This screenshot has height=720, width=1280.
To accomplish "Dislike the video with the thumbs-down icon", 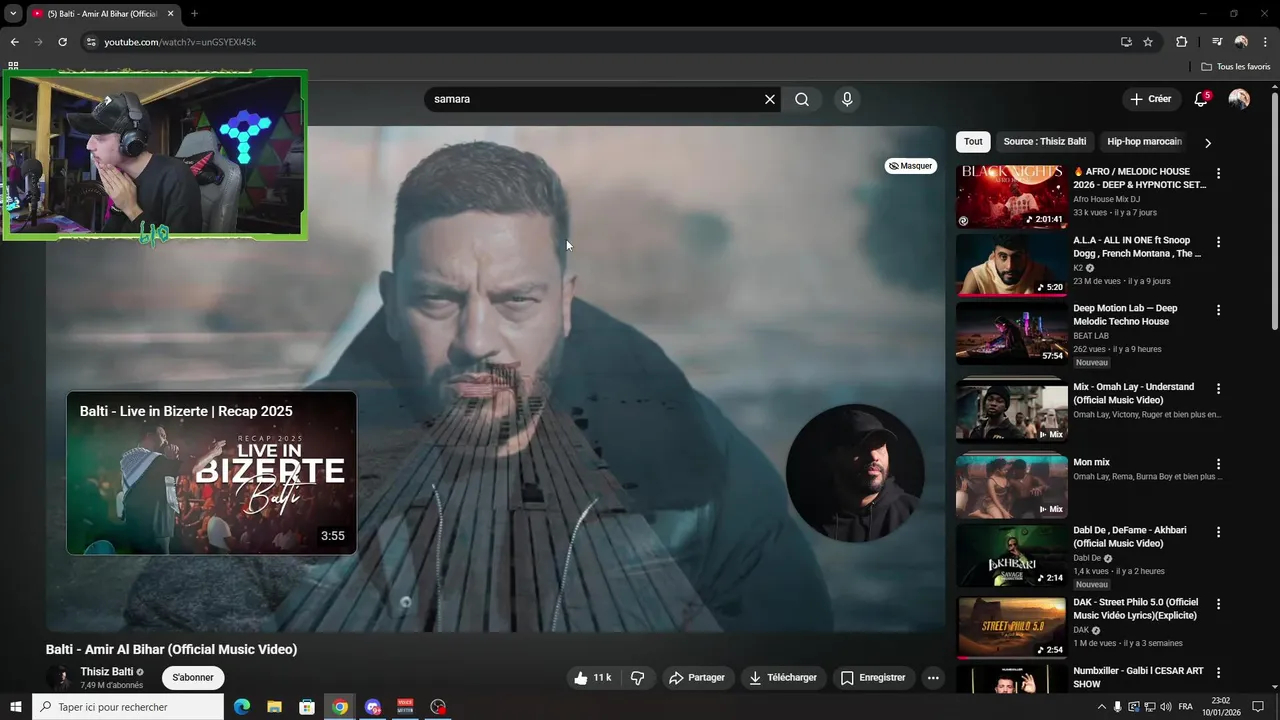I will point(637,678).
